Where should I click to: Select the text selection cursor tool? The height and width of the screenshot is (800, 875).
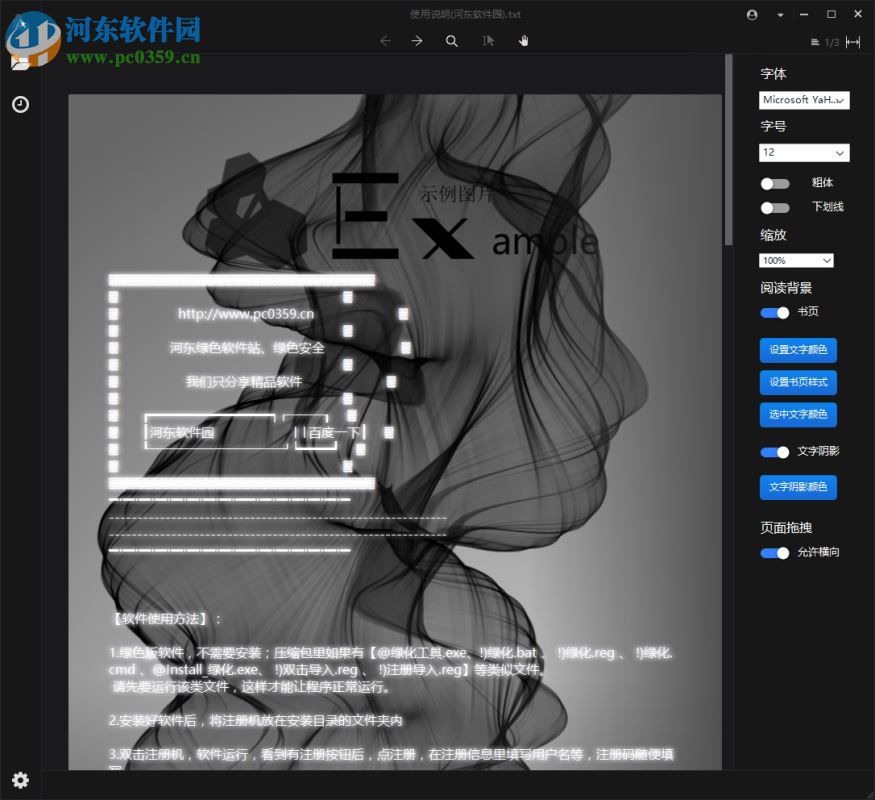coord(487,40)
